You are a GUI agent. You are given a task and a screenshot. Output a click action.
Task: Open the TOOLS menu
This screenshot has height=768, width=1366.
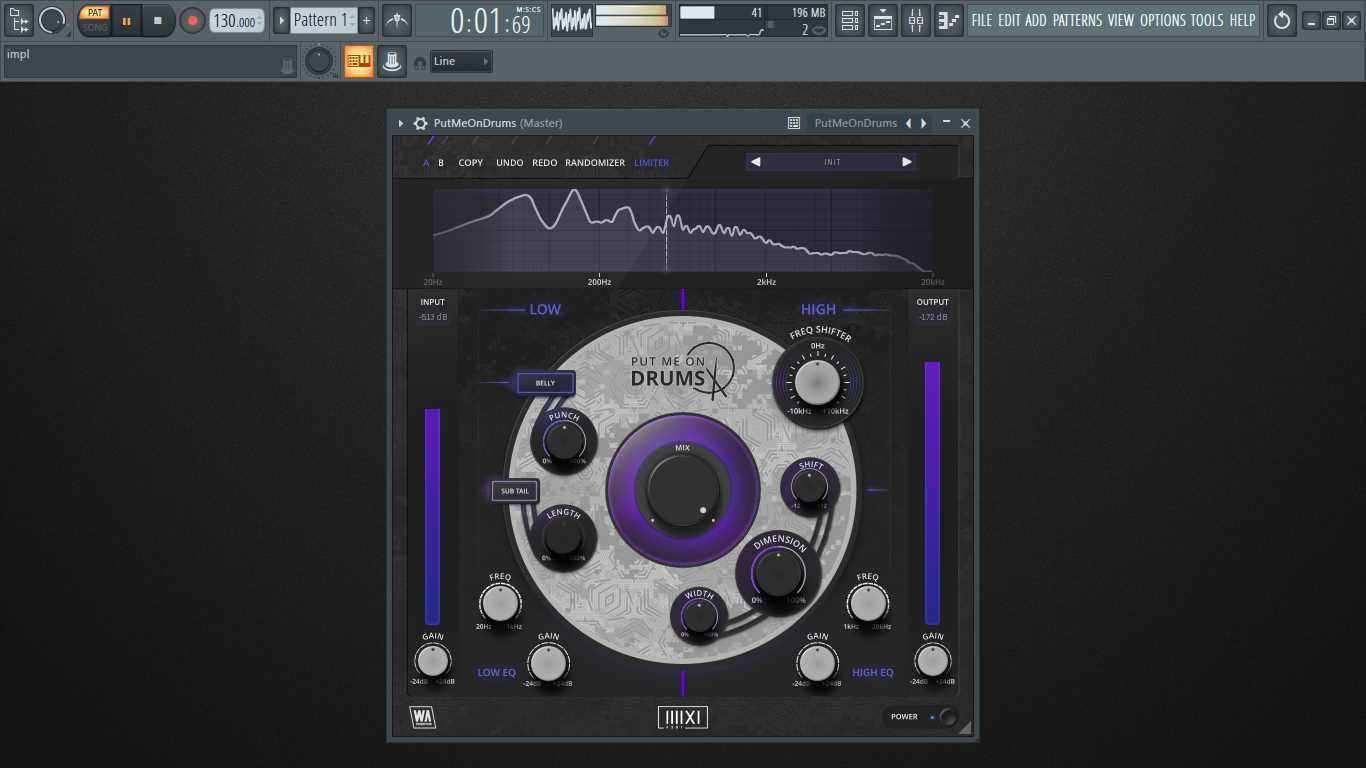tap(1207, 20)
